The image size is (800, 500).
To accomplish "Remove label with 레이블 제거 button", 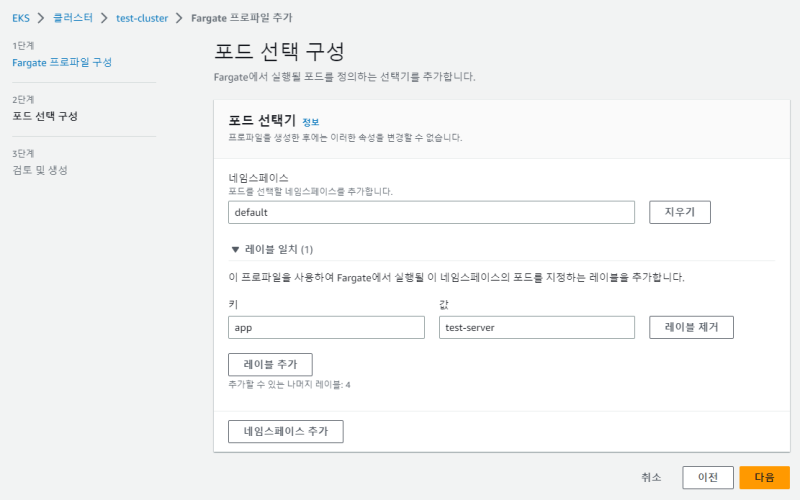I will (691, 327).
